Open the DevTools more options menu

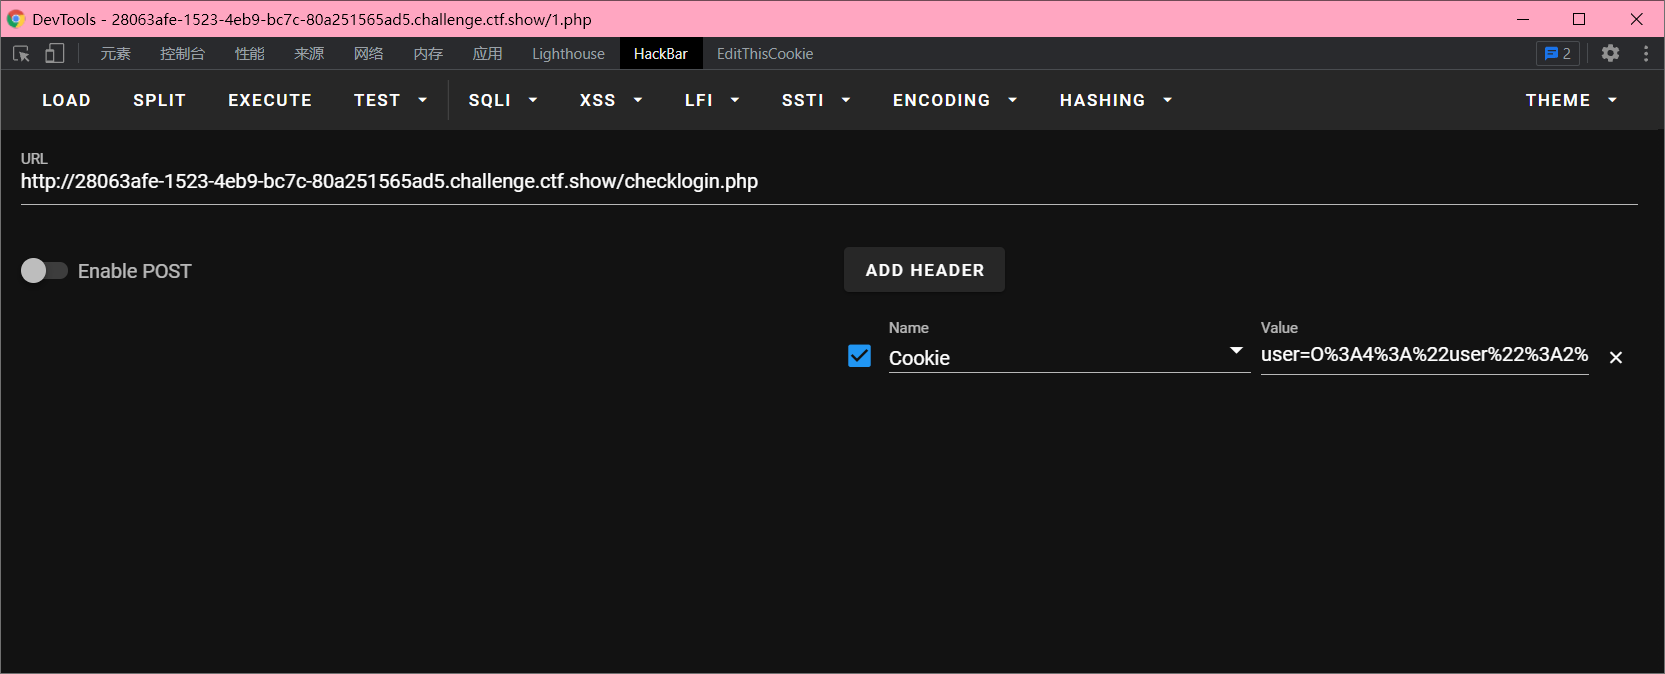pyautogui.click(x=1646, y=53)
